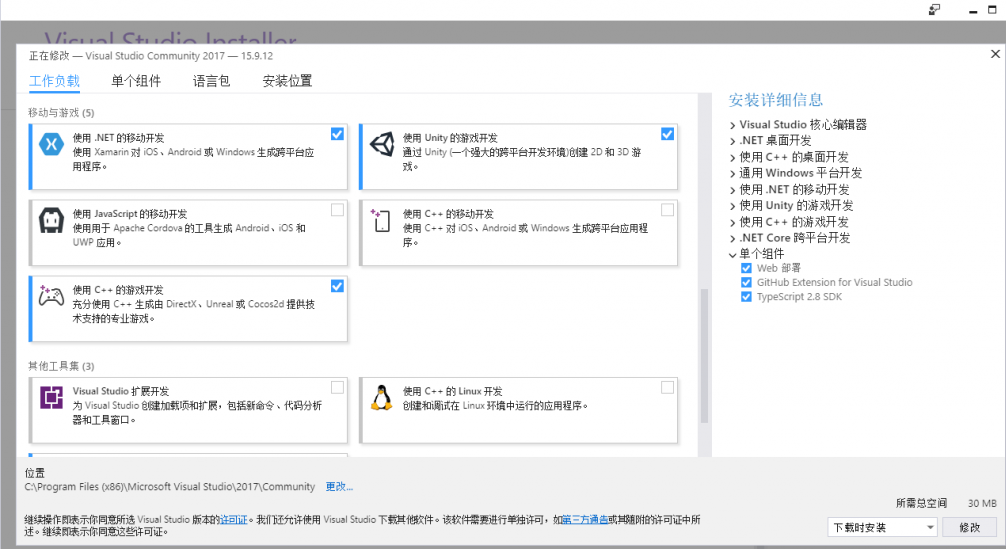Viewport: 1006px width, 549px height.
Task: Click the 其他工具集 (3) section heading
Action: point(61,366)
